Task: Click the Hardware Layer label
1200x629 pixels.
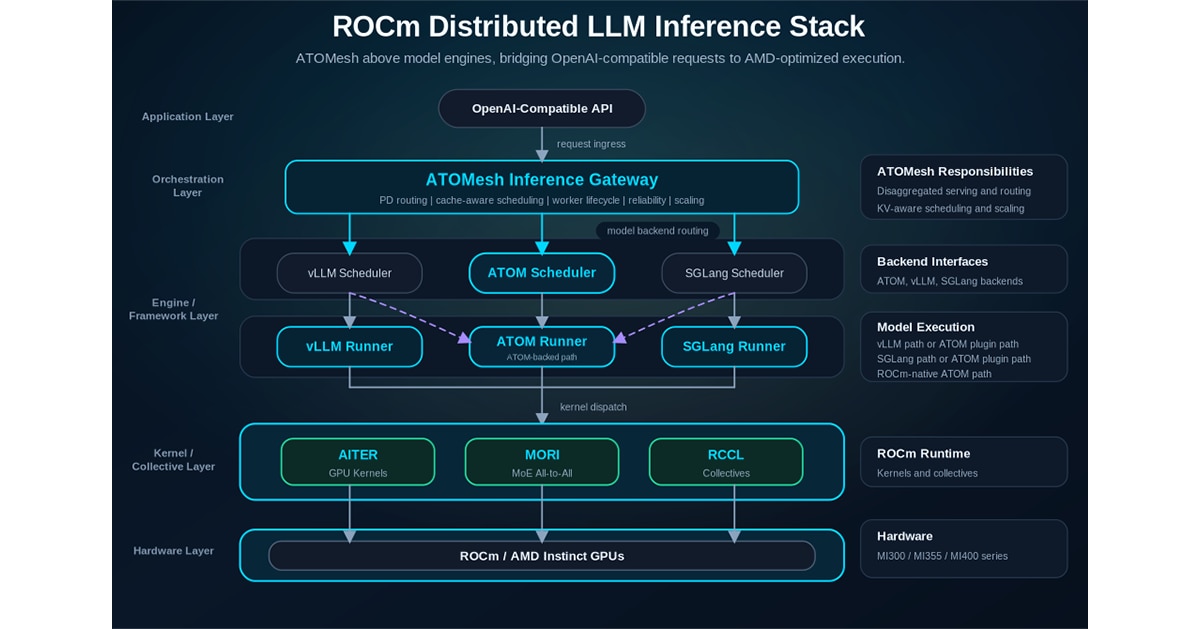Action: tap(173, 551)
